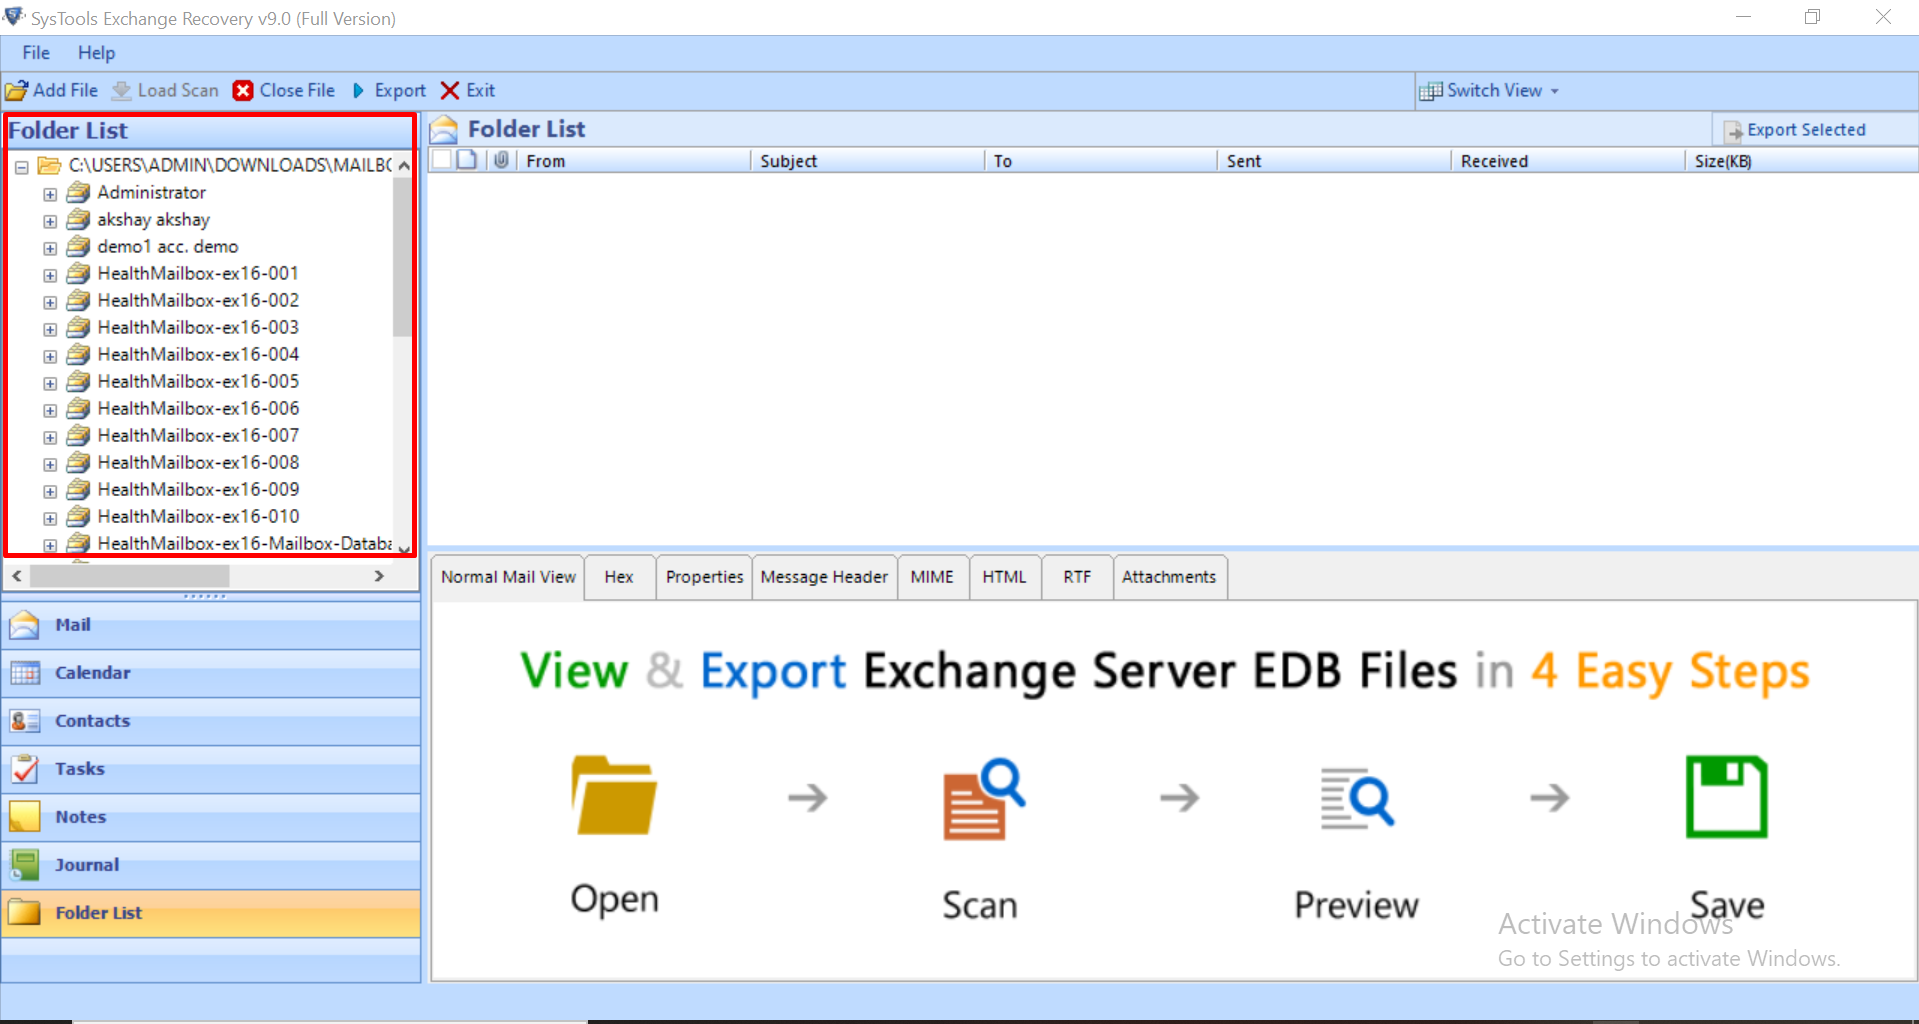Click the Folder List header envelope icon
The image size is (1919, 1024).
pos(444,130)
